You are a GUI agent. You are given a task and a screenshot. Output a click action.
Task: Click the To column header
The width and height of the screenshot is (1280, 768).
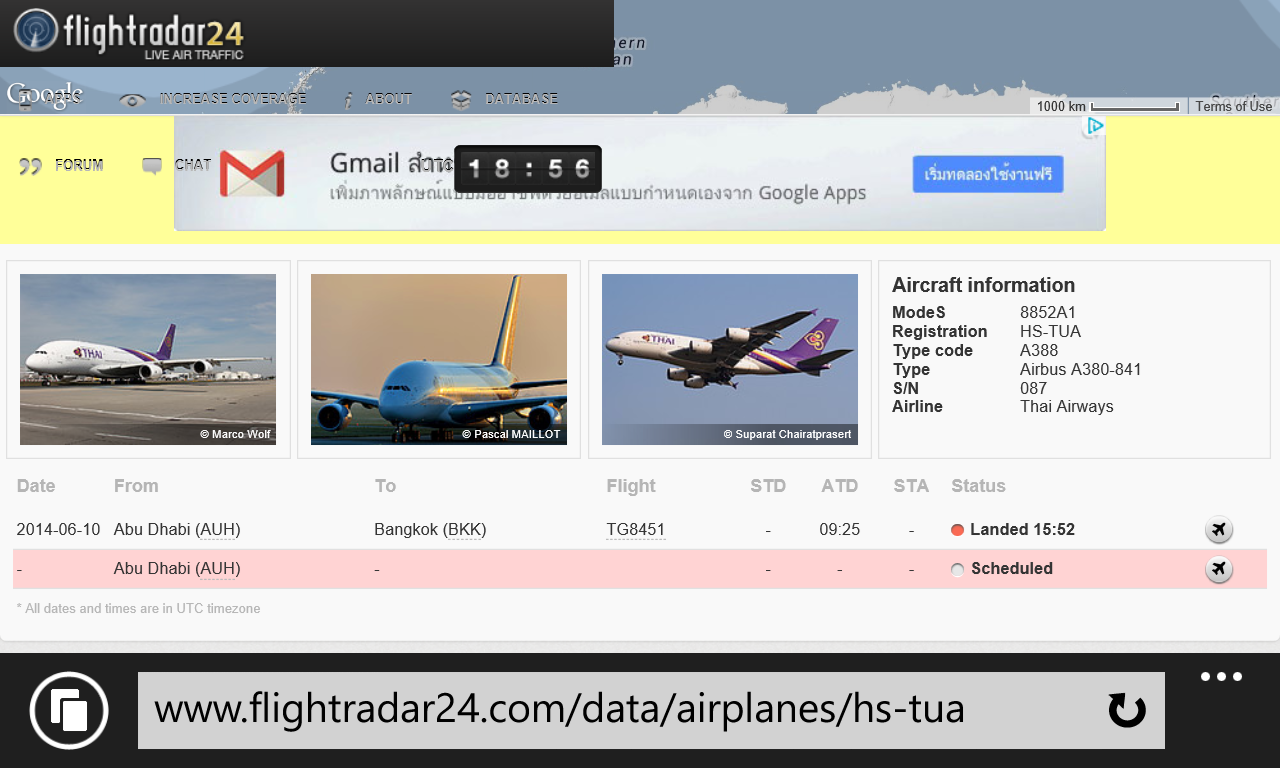385,486
